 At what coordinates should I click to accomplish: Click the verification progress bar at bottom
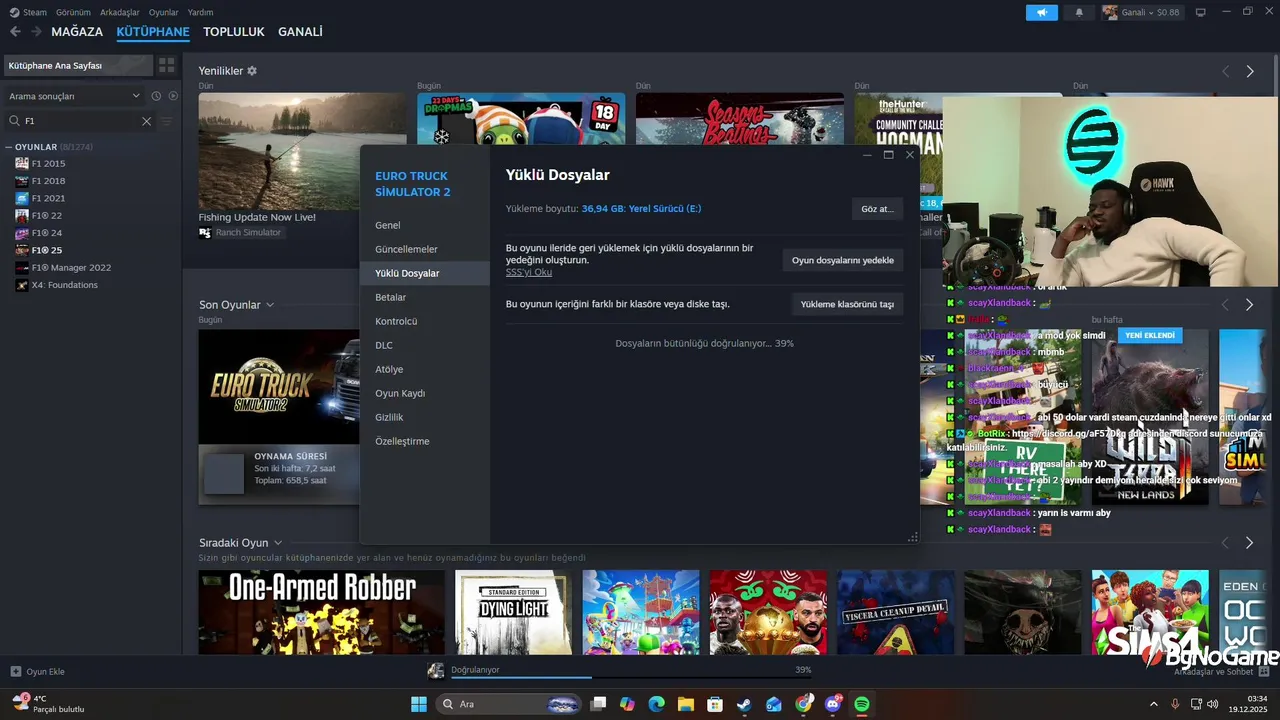pyautogui.click(x=631, y=677)
